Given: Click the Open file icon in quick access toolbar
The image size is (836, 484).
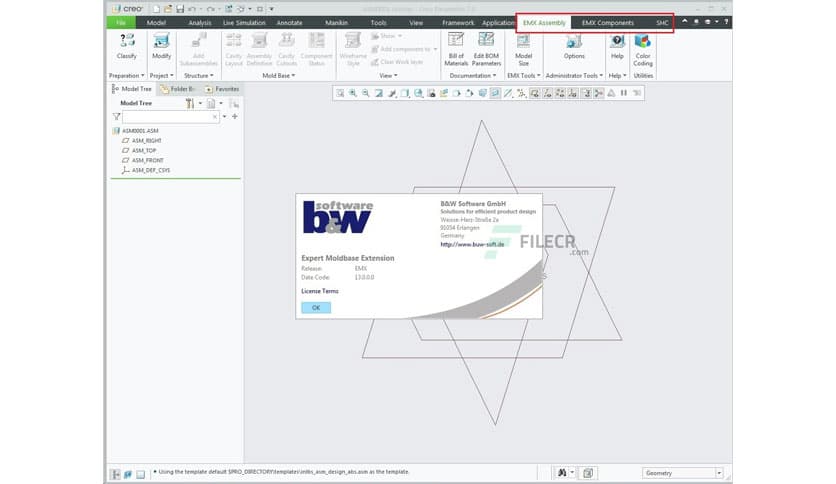Looking at the screenshot, I should (x=168, y=9).
